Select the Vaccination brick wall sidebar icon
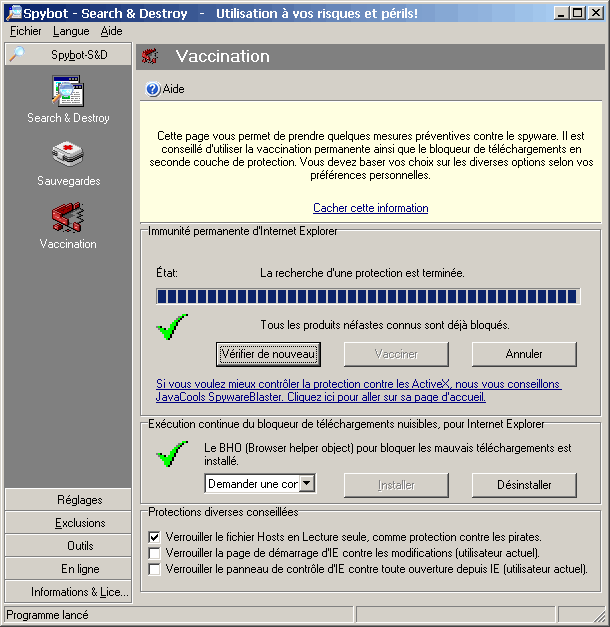Viewport: 610px width, 627px height. click(68, 217)
